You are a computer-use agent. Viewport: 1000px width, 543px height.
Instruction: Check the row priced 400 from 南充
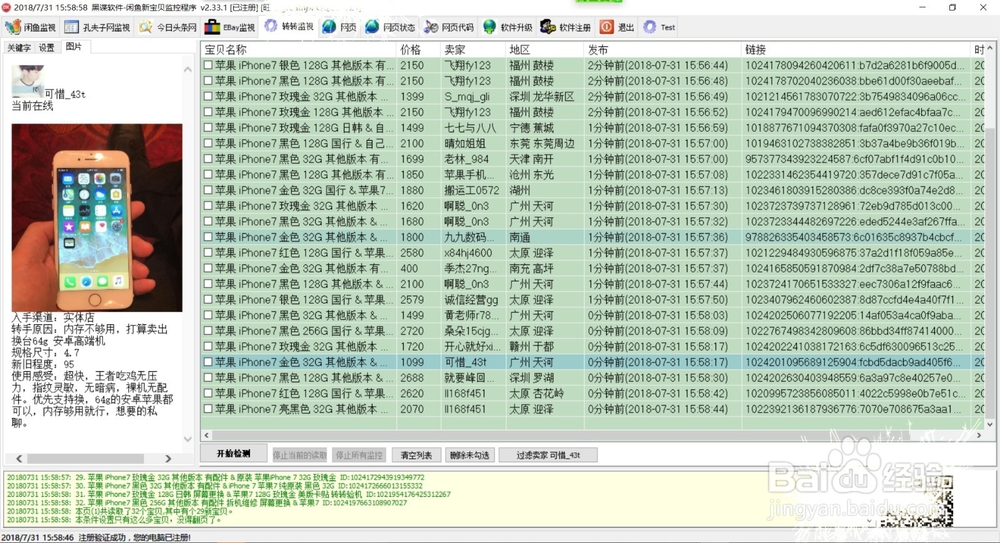(208, 269)
